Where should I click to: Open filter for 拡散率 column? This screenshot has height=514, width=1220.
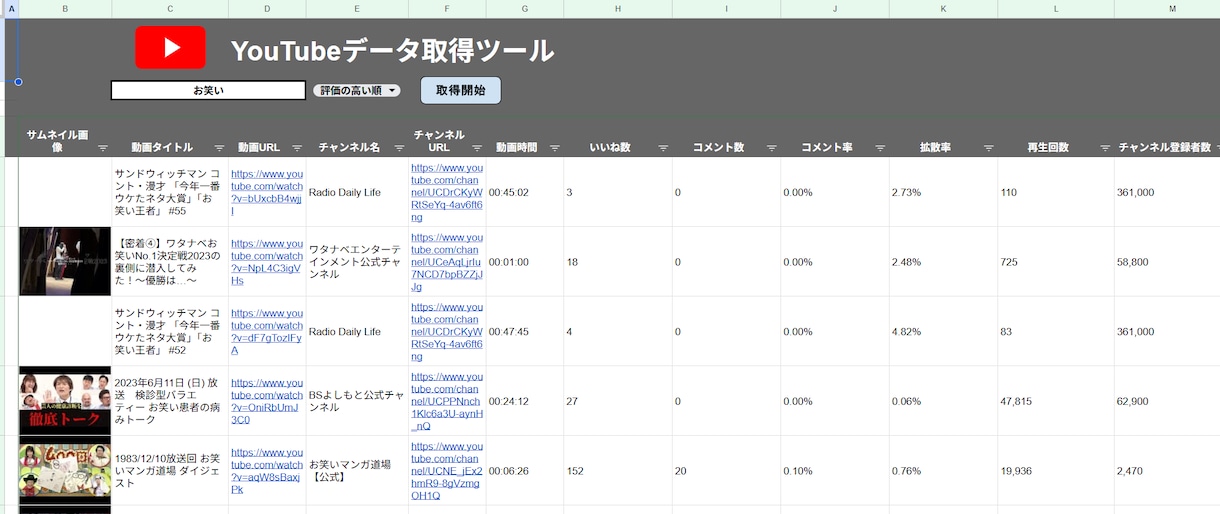click(988, 148)
